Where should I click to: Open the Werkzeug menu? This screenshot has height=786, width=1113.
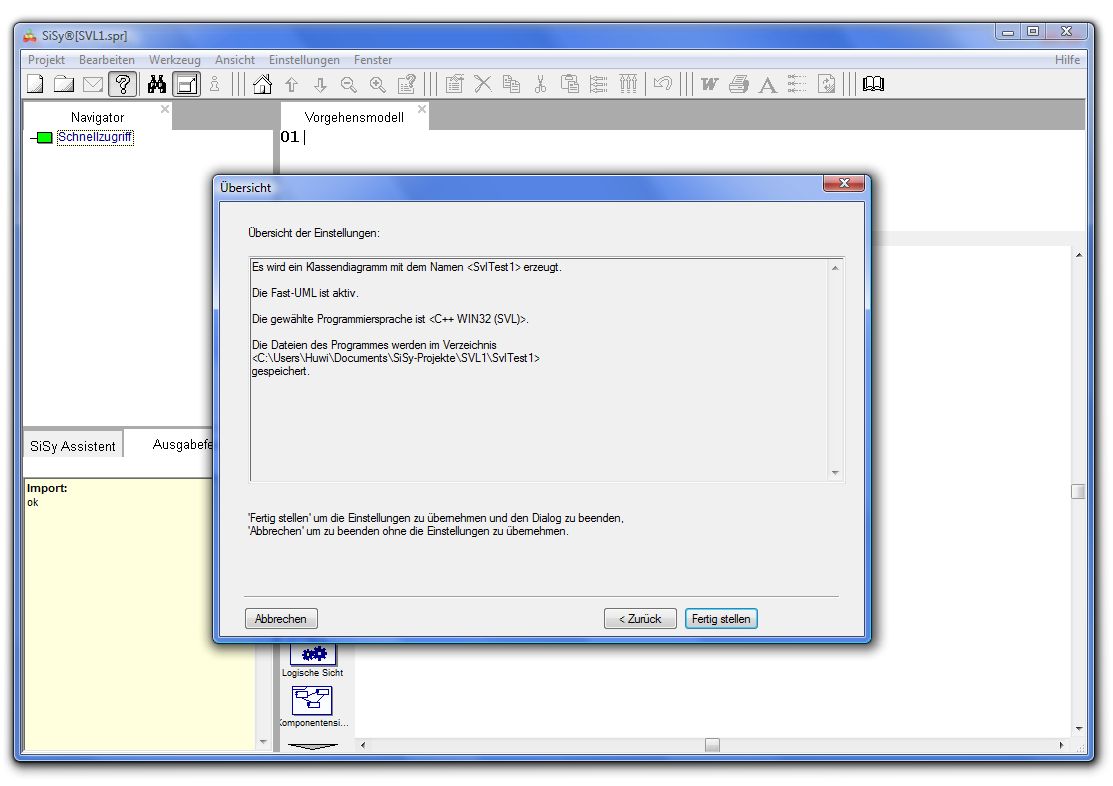click(175, 60)
